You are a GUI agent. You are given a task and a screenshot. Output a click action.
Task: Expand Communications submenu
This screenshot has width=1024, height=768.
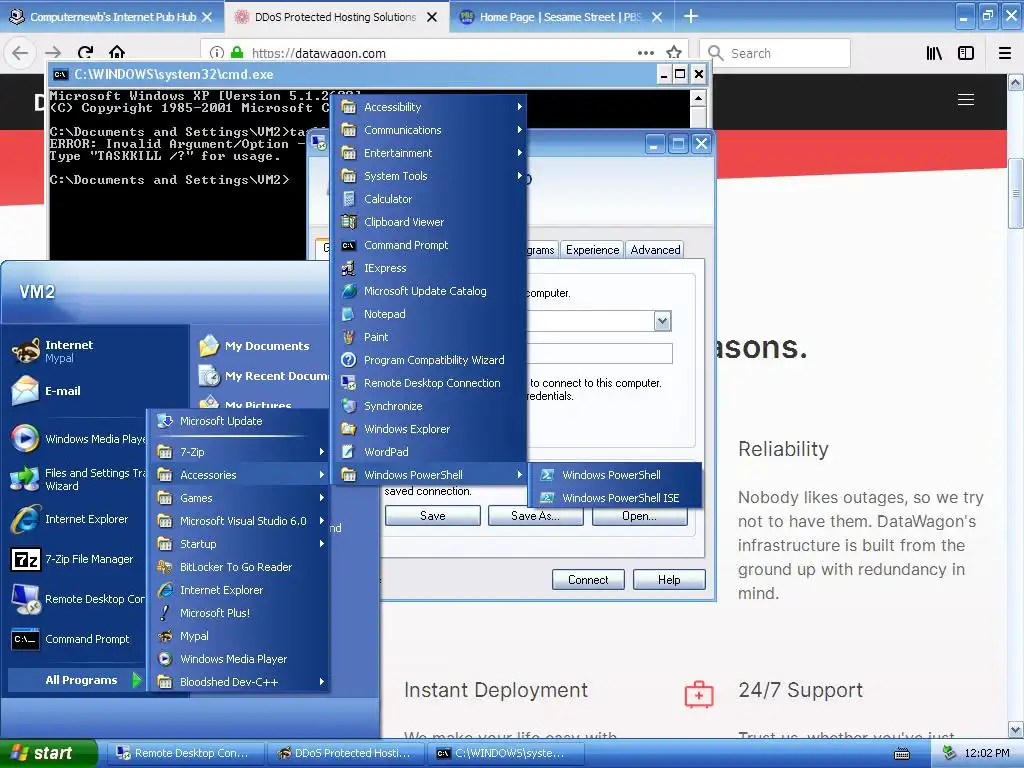point(431,130)
